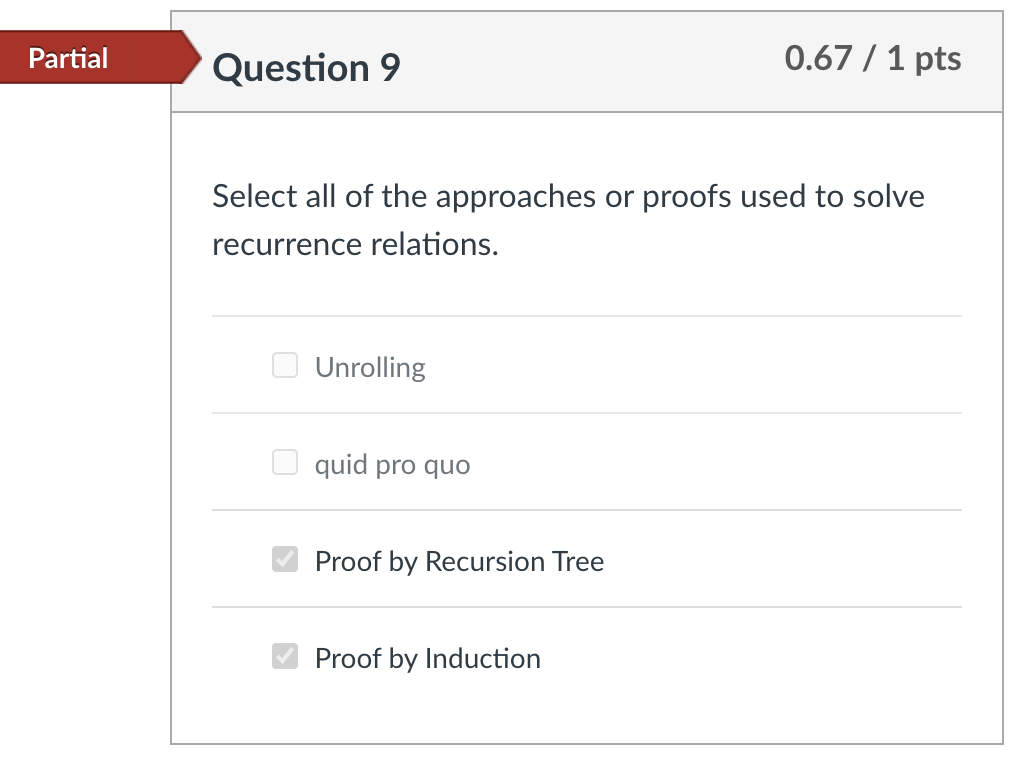Toggle the first answer option's checkbox
Image resolution: width=1024 pixels, height=776 pixels.
pos(284,365)
